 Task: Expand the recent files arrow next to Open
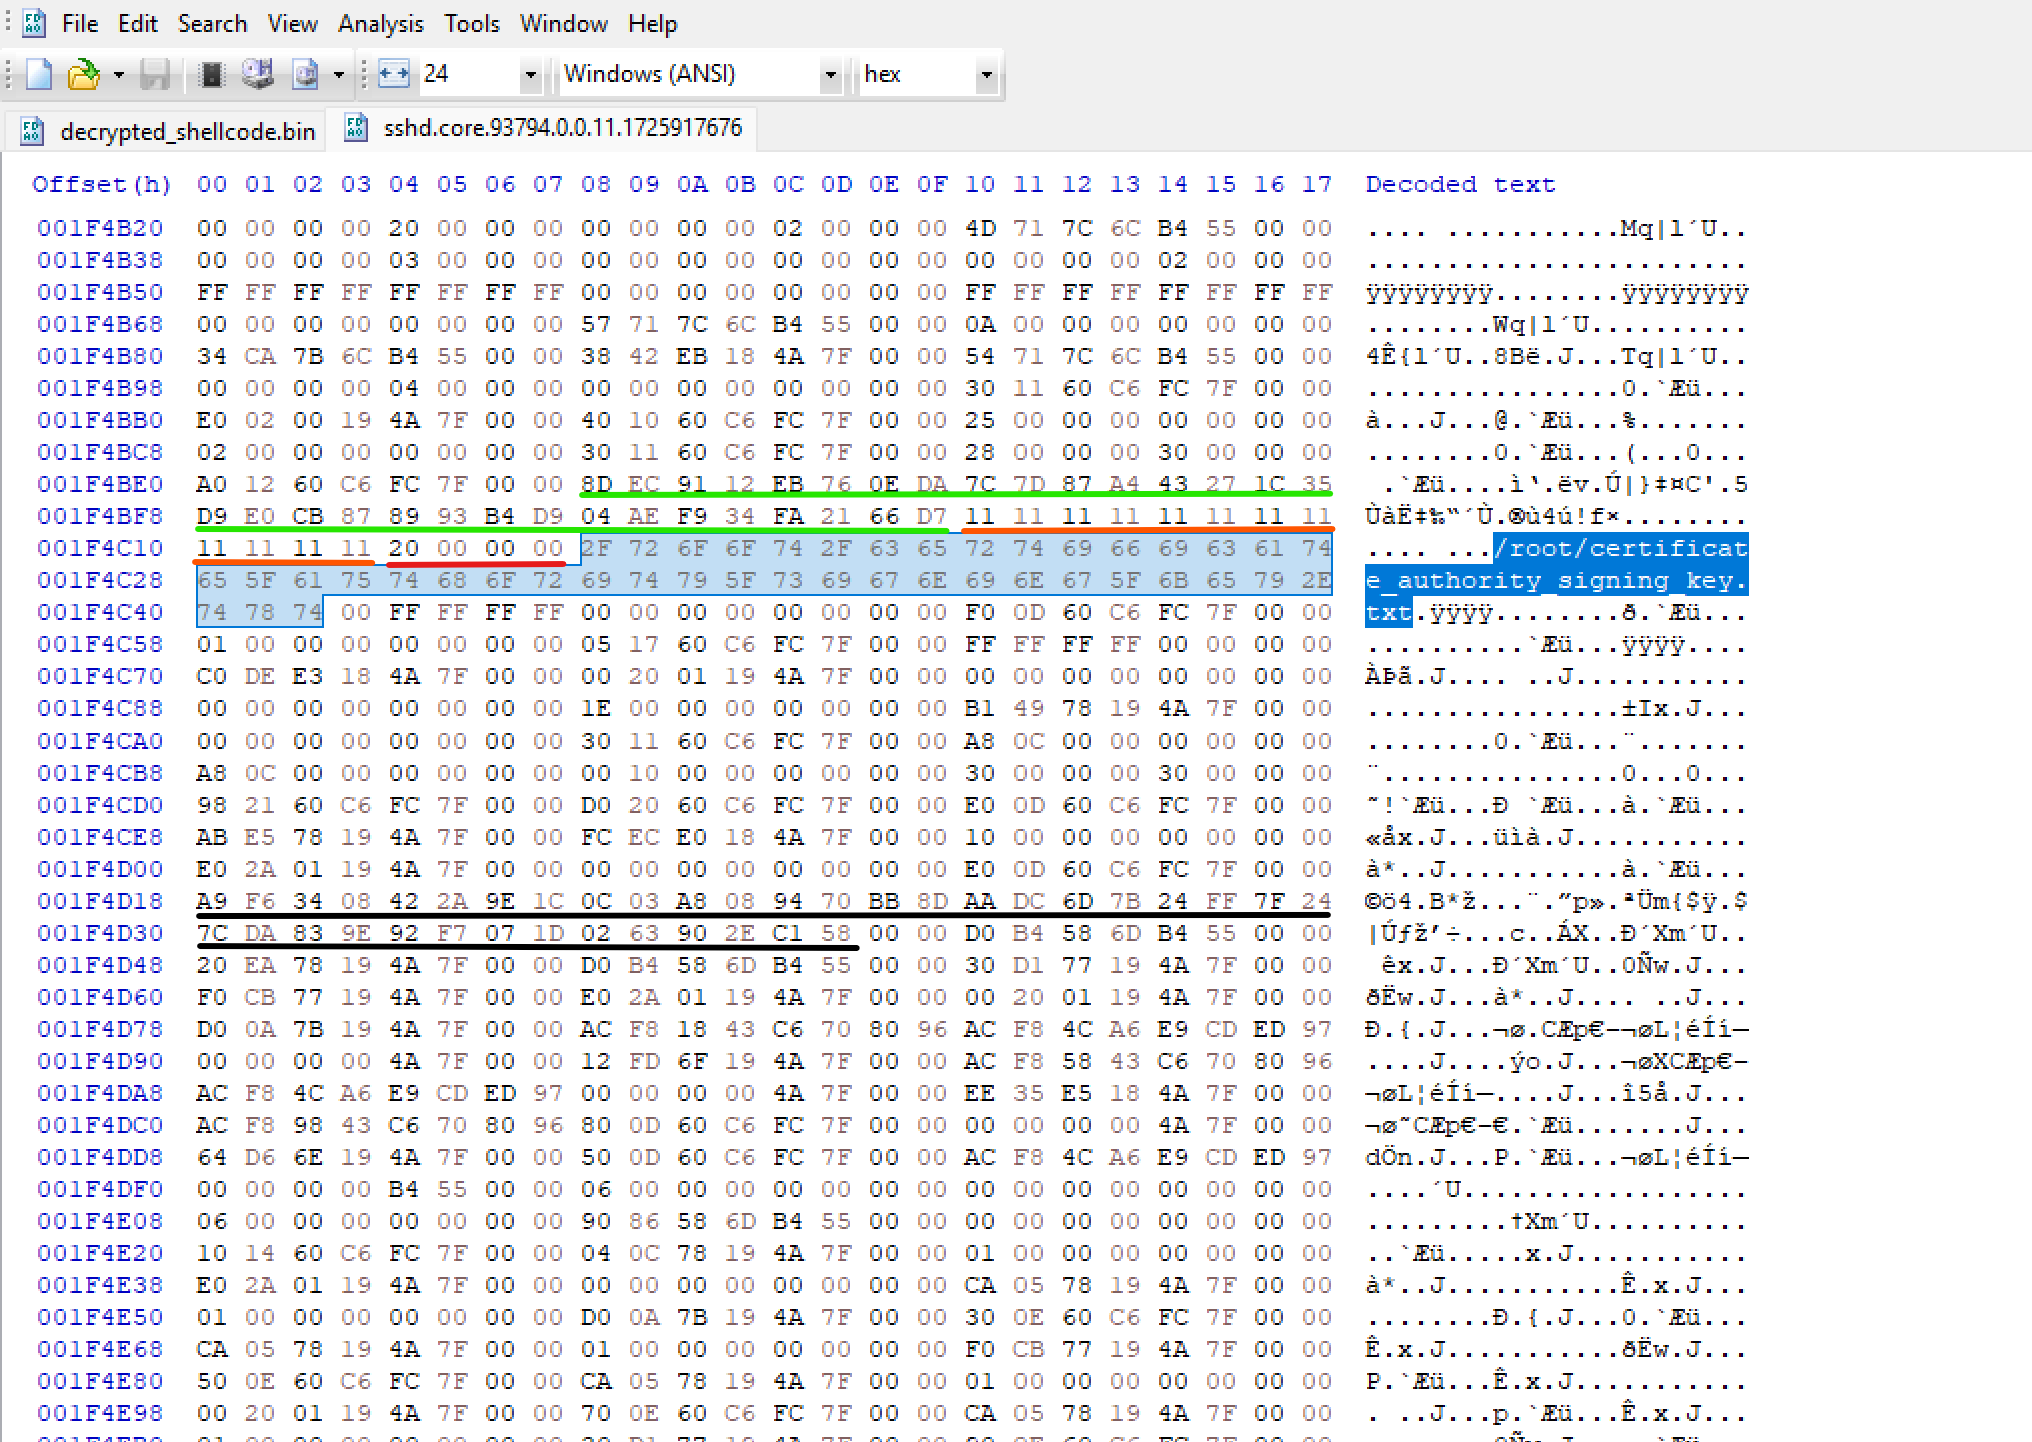[x=118, y=75]
